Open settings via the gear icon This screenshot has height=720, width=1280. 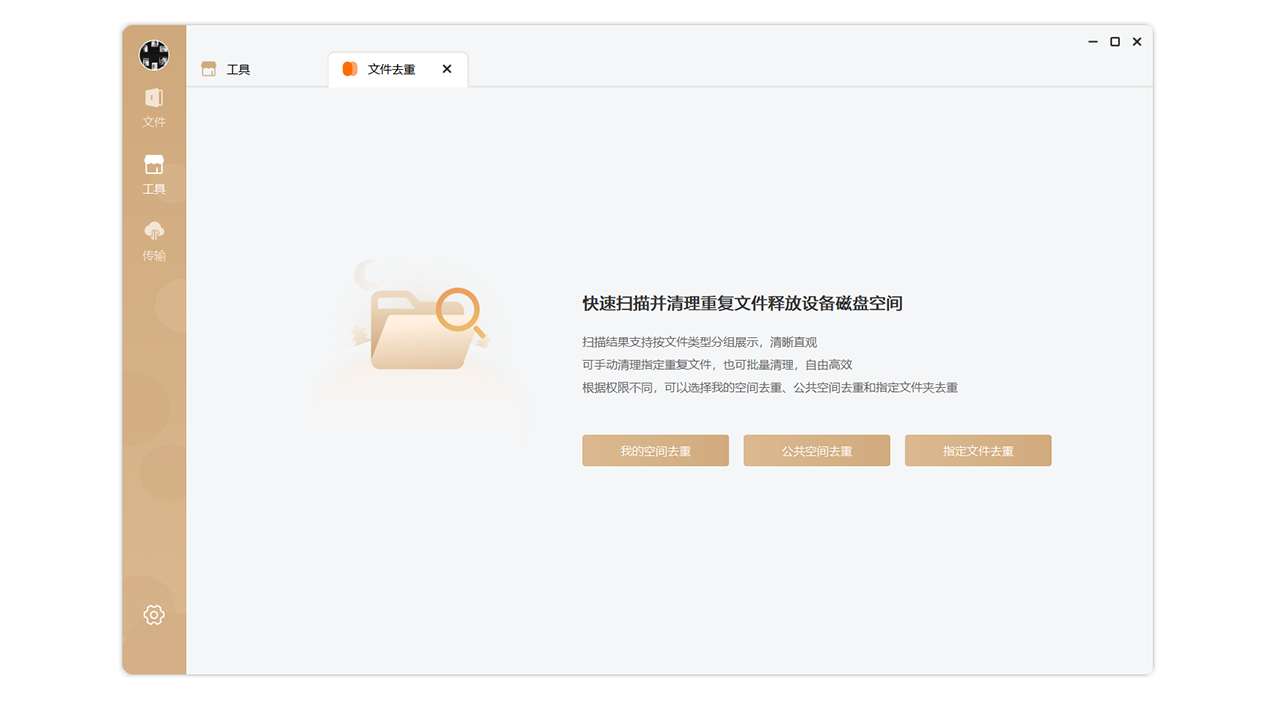[154, 614]
